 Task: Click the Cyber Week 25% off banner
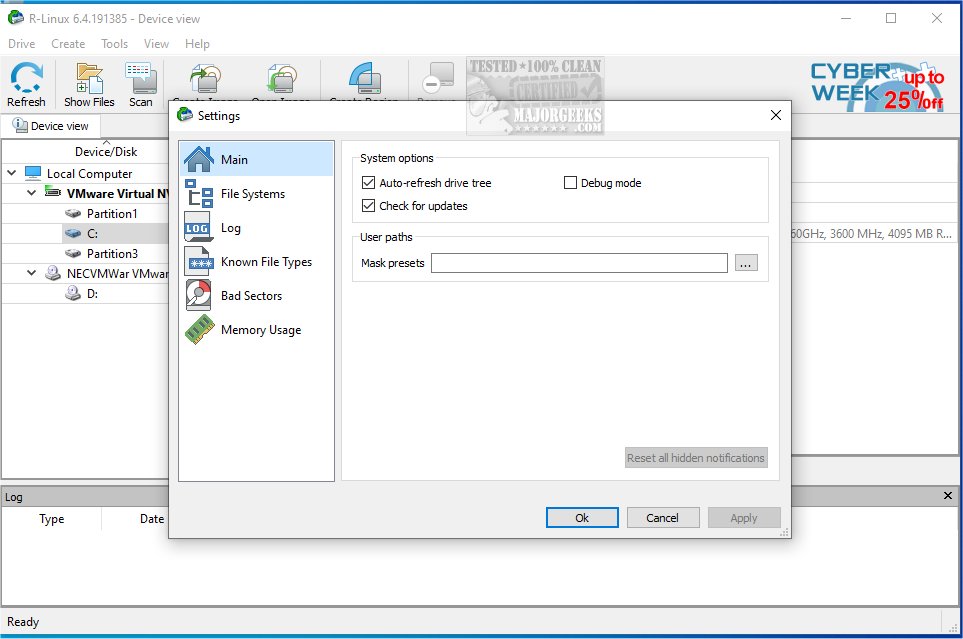[877, 87]
